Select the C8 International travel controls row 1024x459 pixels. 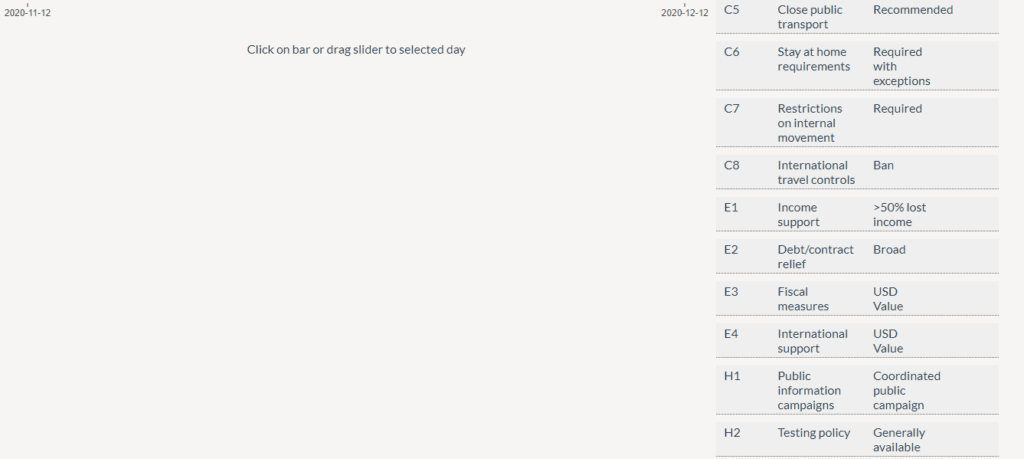(857, 172)
